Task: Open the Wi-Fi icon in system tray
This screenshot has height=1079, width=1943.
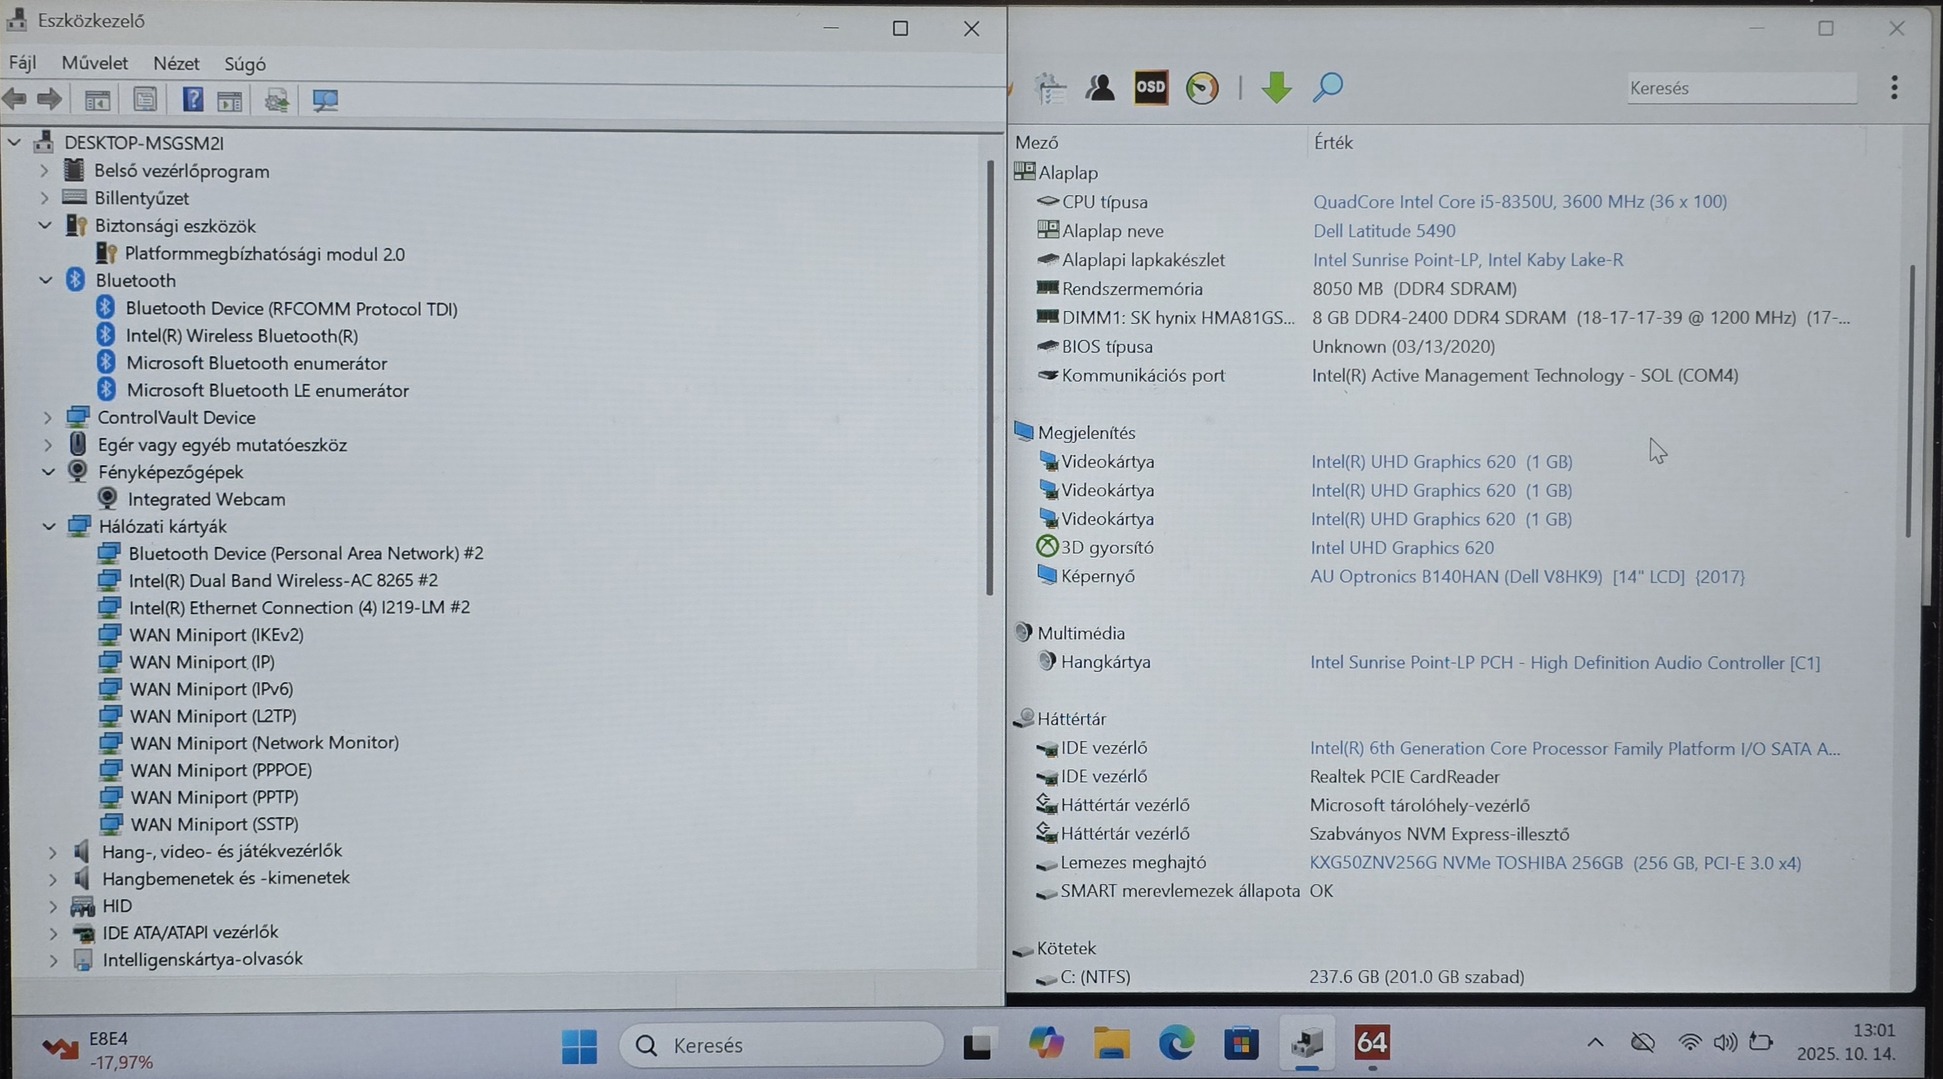Action: (x=1689, y=1043)
